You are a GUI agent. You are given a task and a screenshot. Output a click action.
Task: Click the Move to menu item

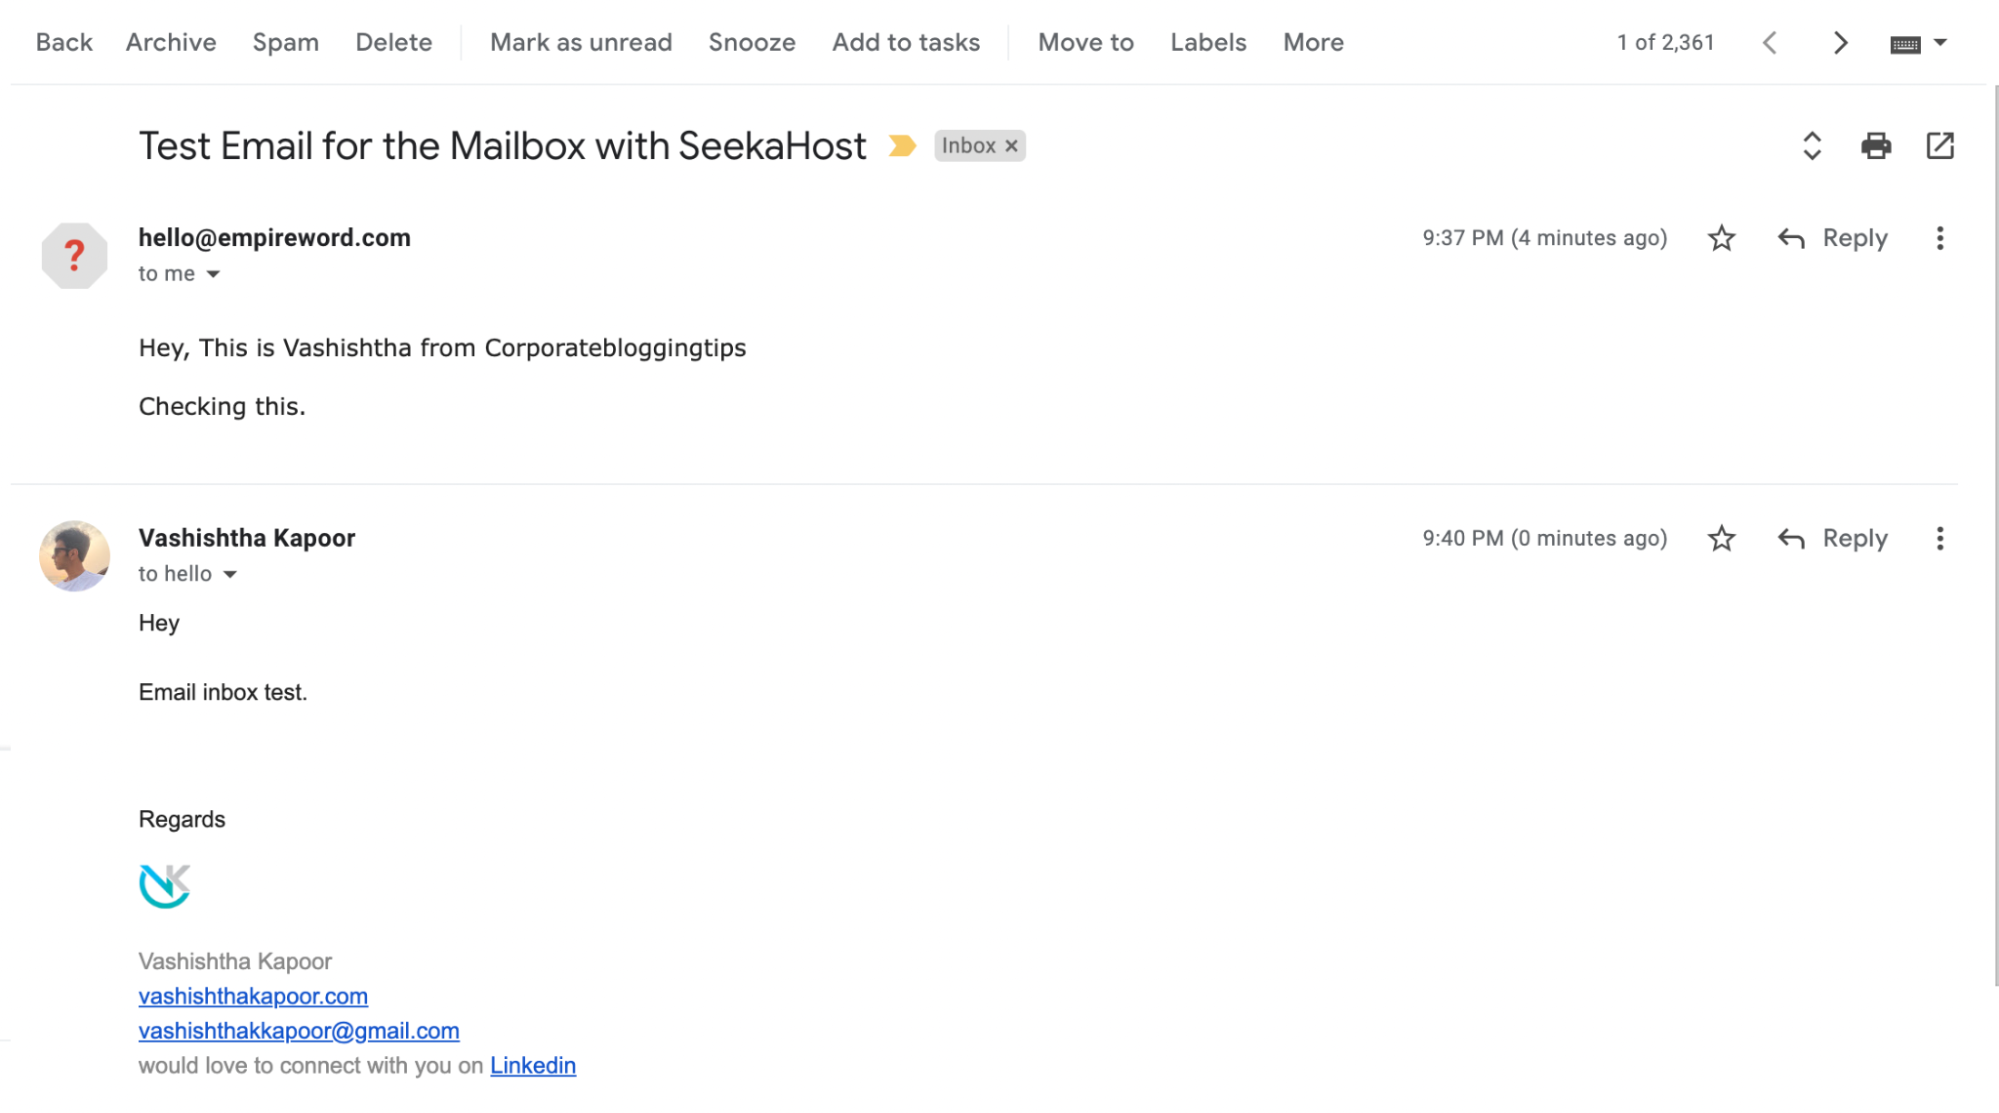coord(1085,42)
